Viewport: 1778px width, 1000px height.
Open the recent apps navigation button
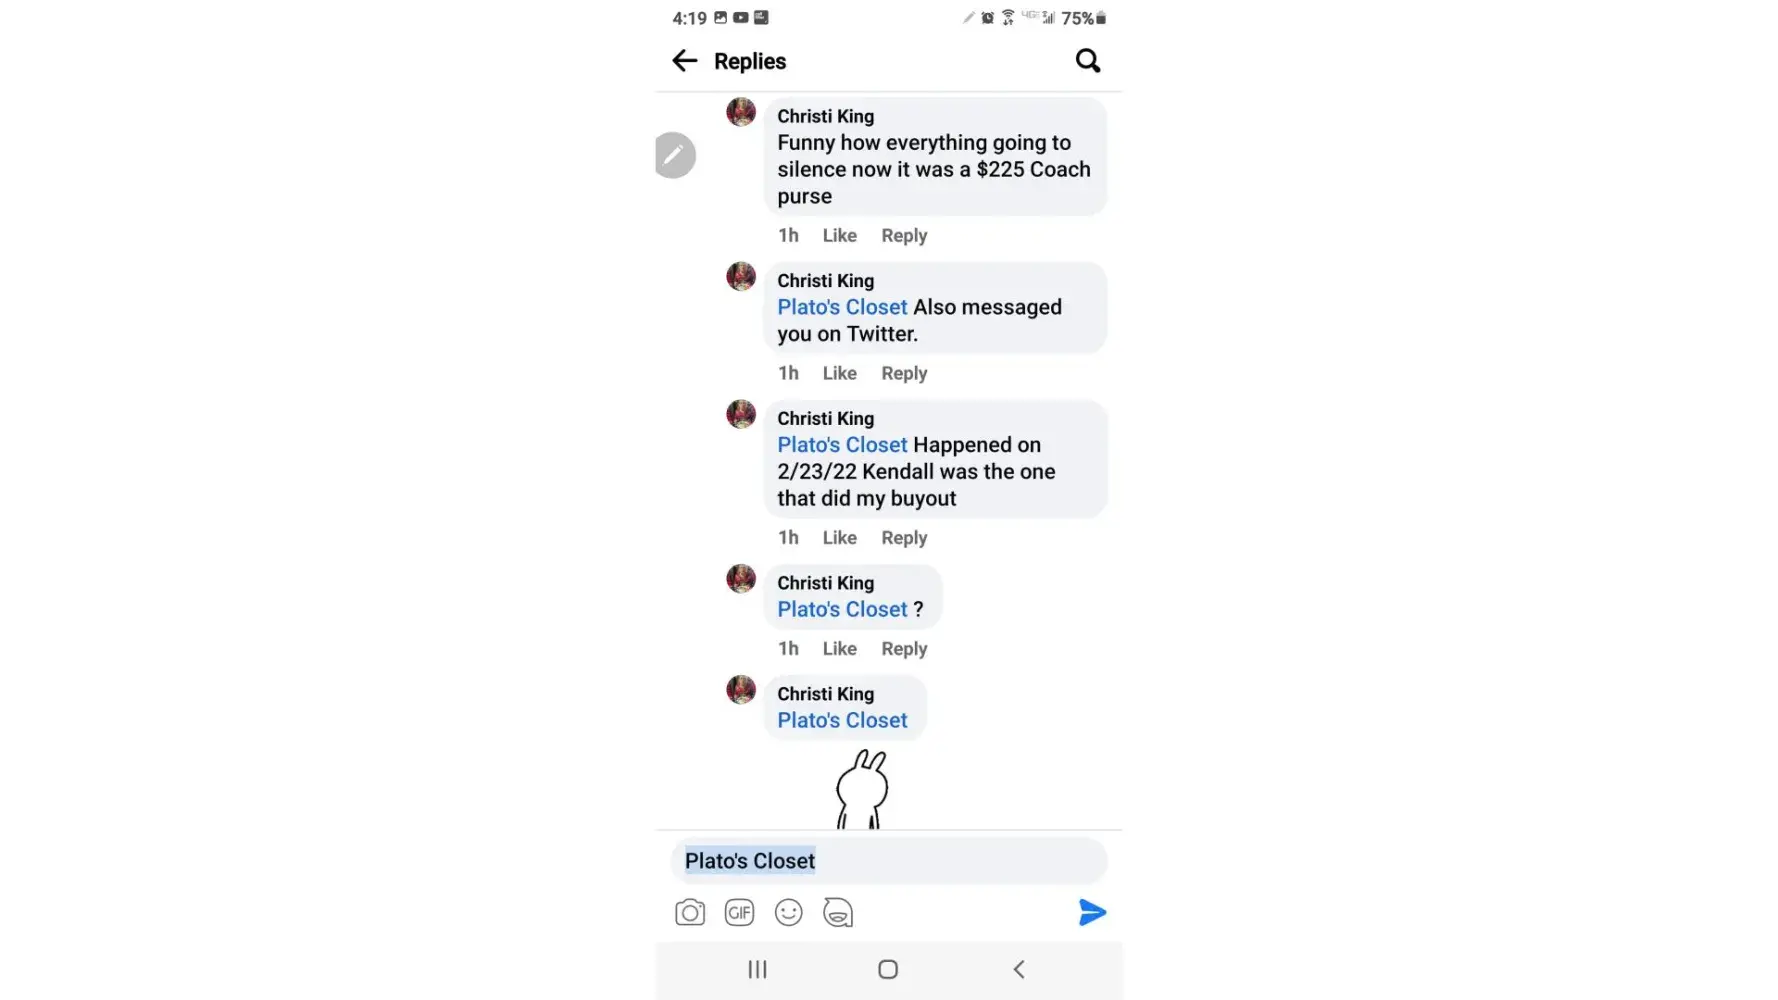(x=758, y=969)
